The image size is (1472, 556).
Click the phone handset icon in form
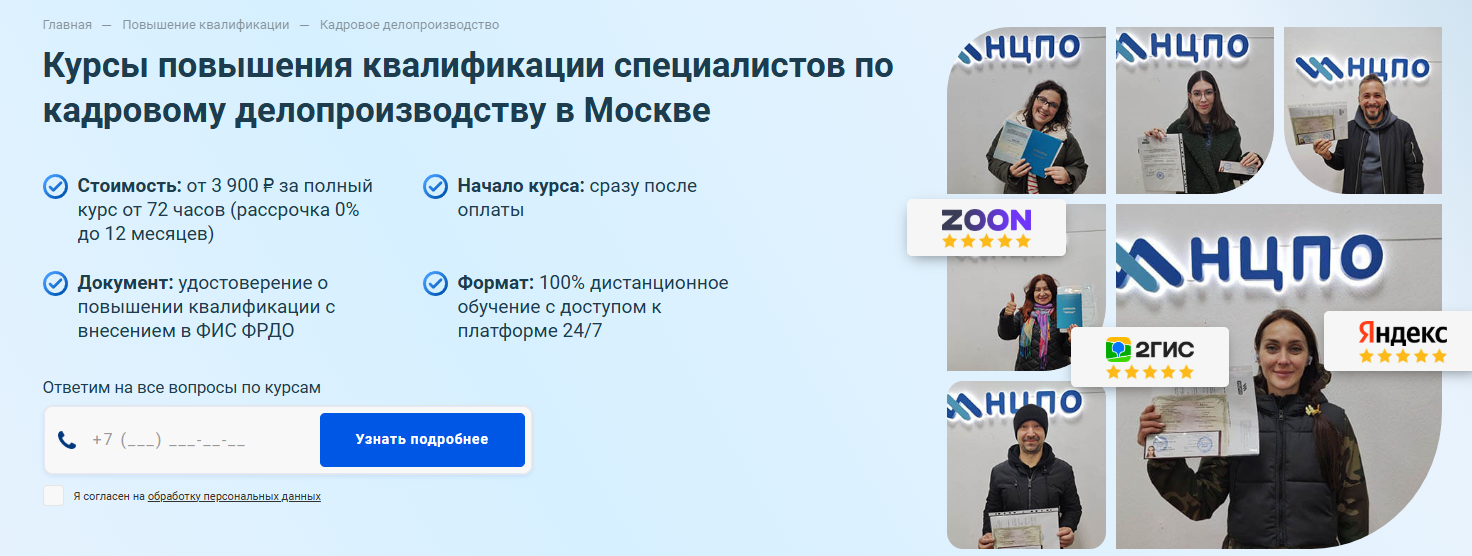coord(67,440)
